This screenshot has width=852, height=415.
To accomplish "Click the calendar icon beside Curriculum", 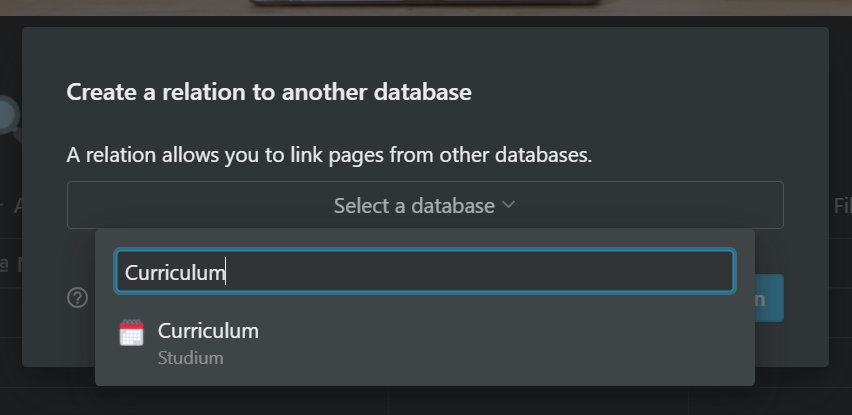I will (x=131, y=333).
